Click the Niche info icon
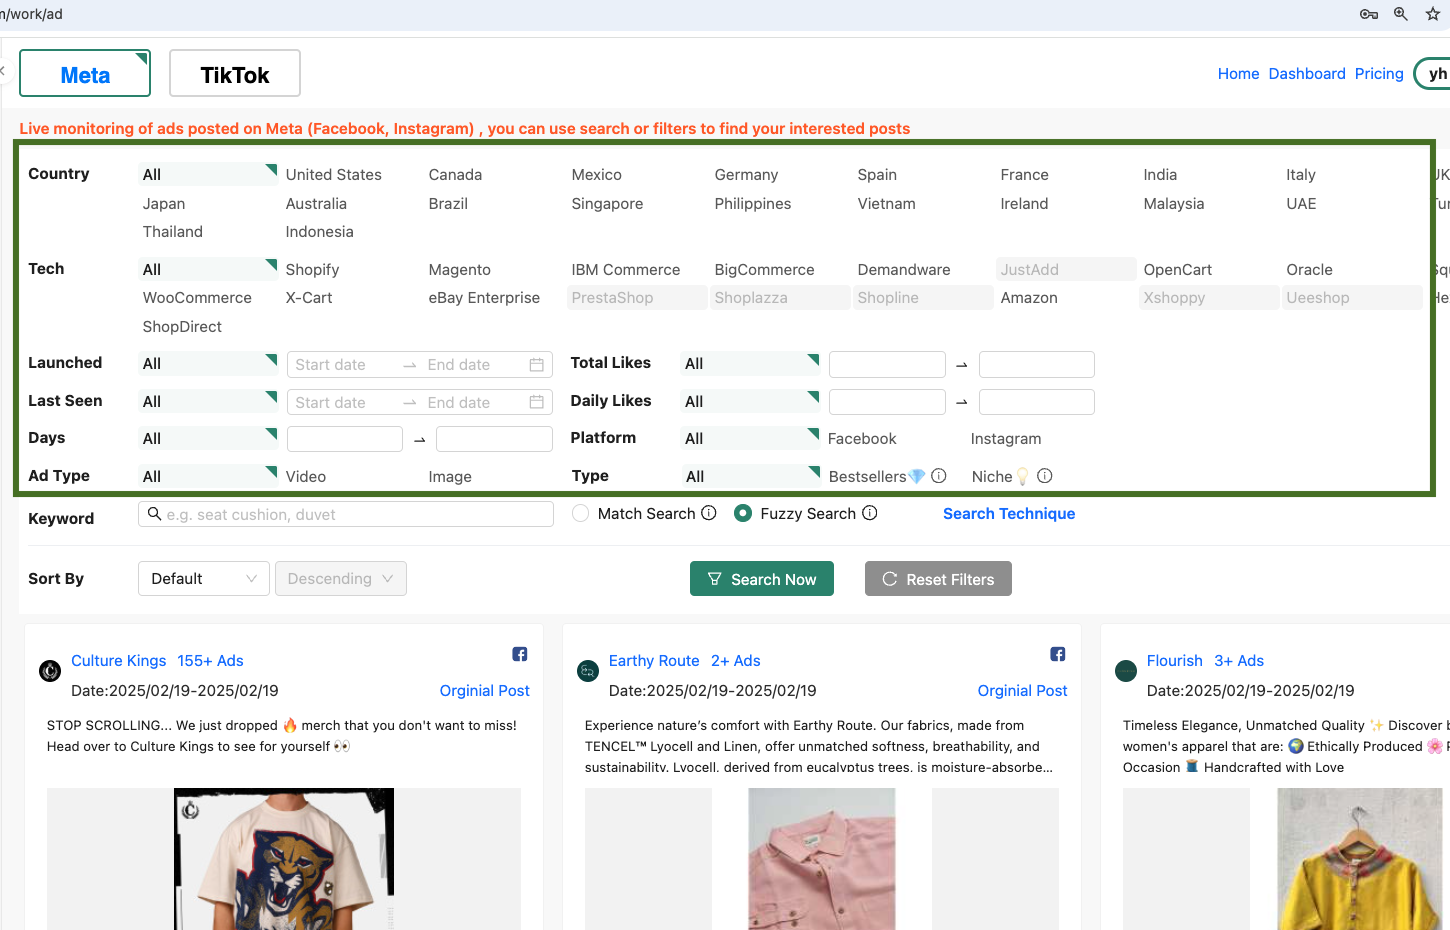Screen dimensions: 1450x930 pyautogui.click(x=1044, y=476)
